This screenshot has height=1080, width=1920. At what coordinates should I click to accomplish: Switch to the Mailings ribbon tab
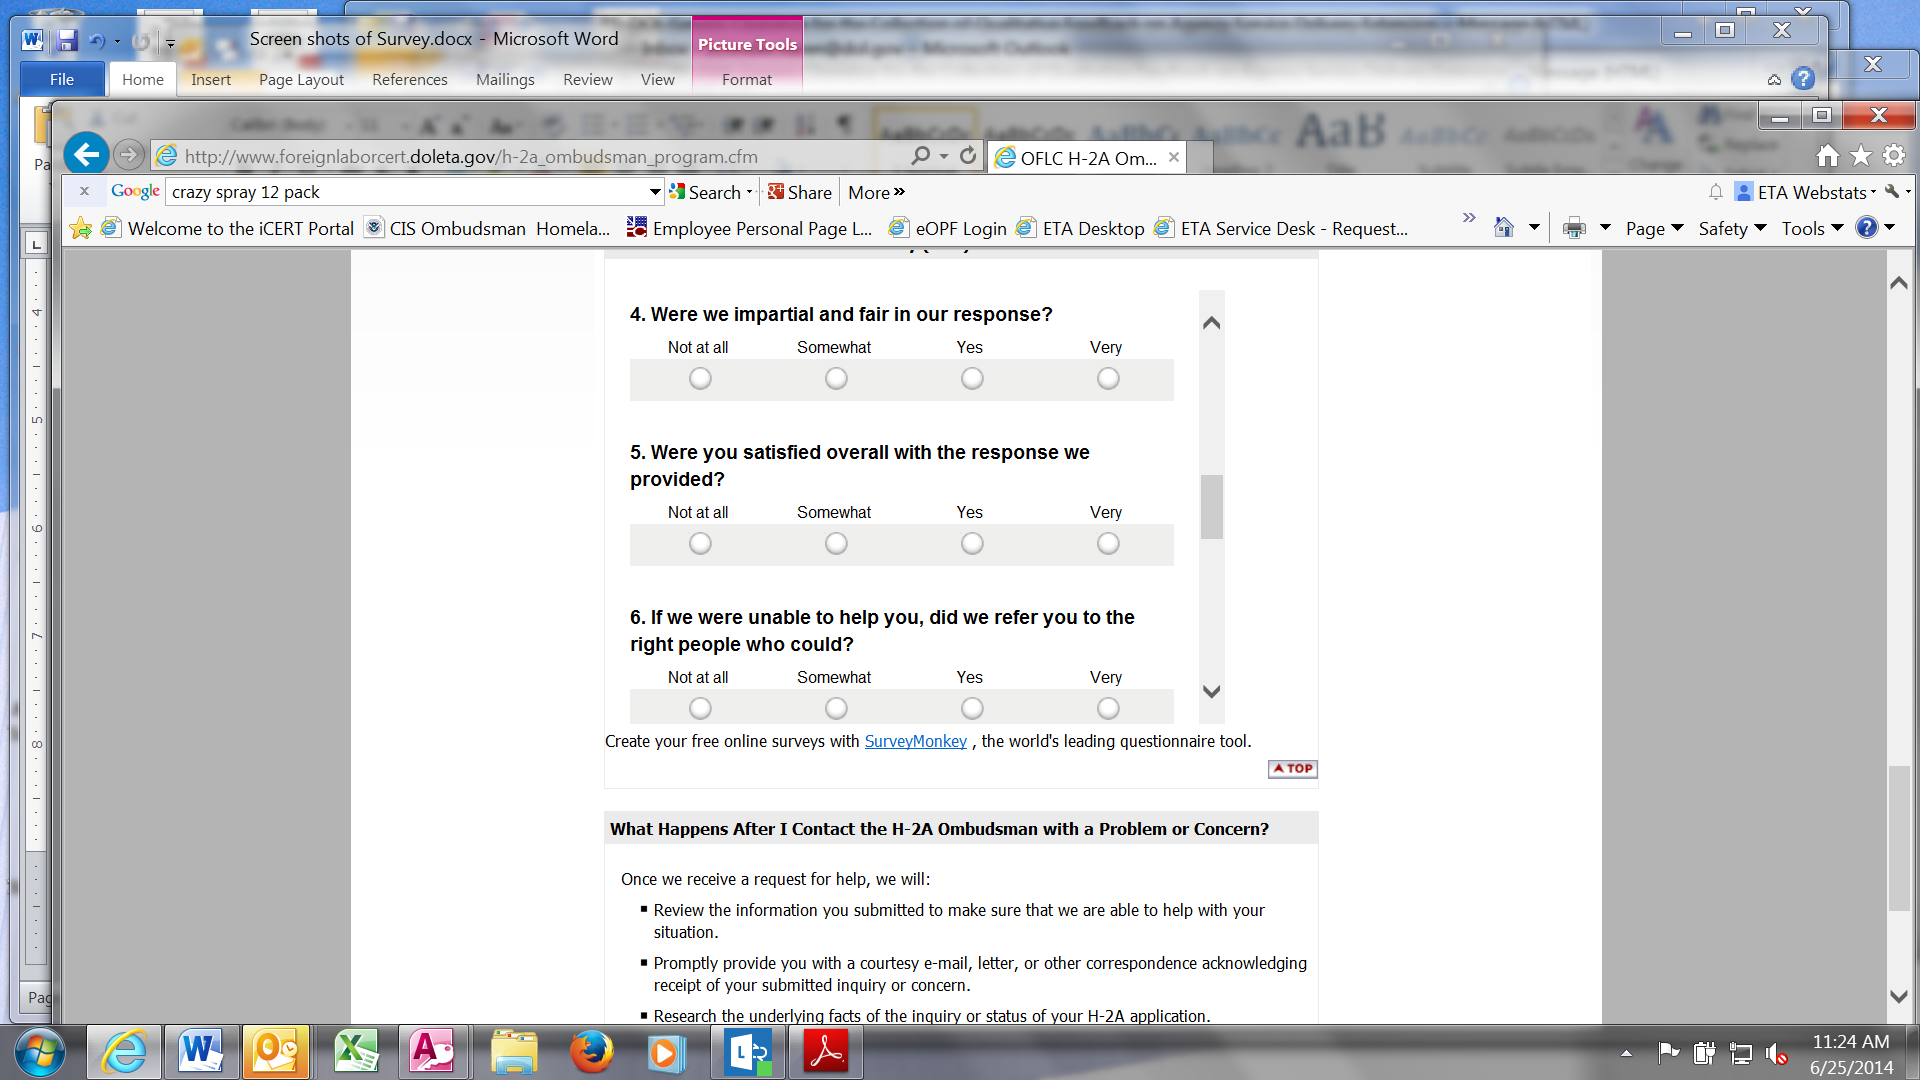(x=505, y=80)
